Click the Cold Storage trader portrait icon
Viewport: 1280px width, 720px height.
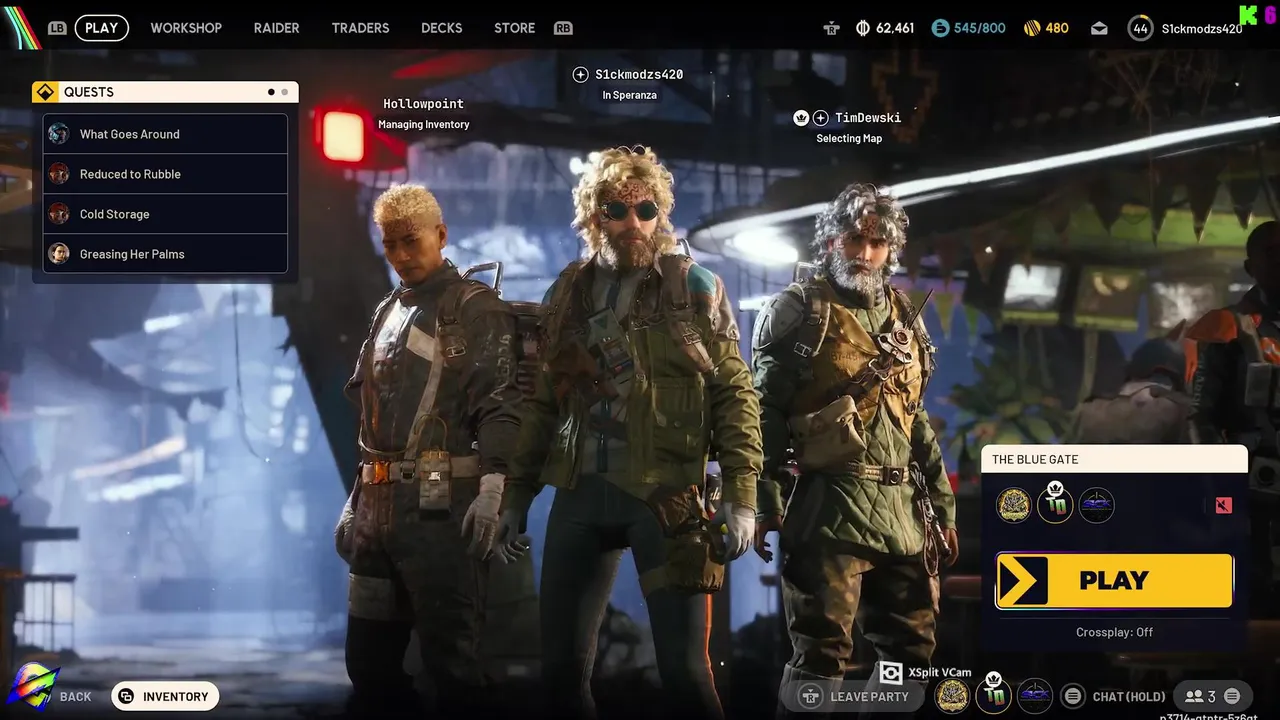click(59, 214)
